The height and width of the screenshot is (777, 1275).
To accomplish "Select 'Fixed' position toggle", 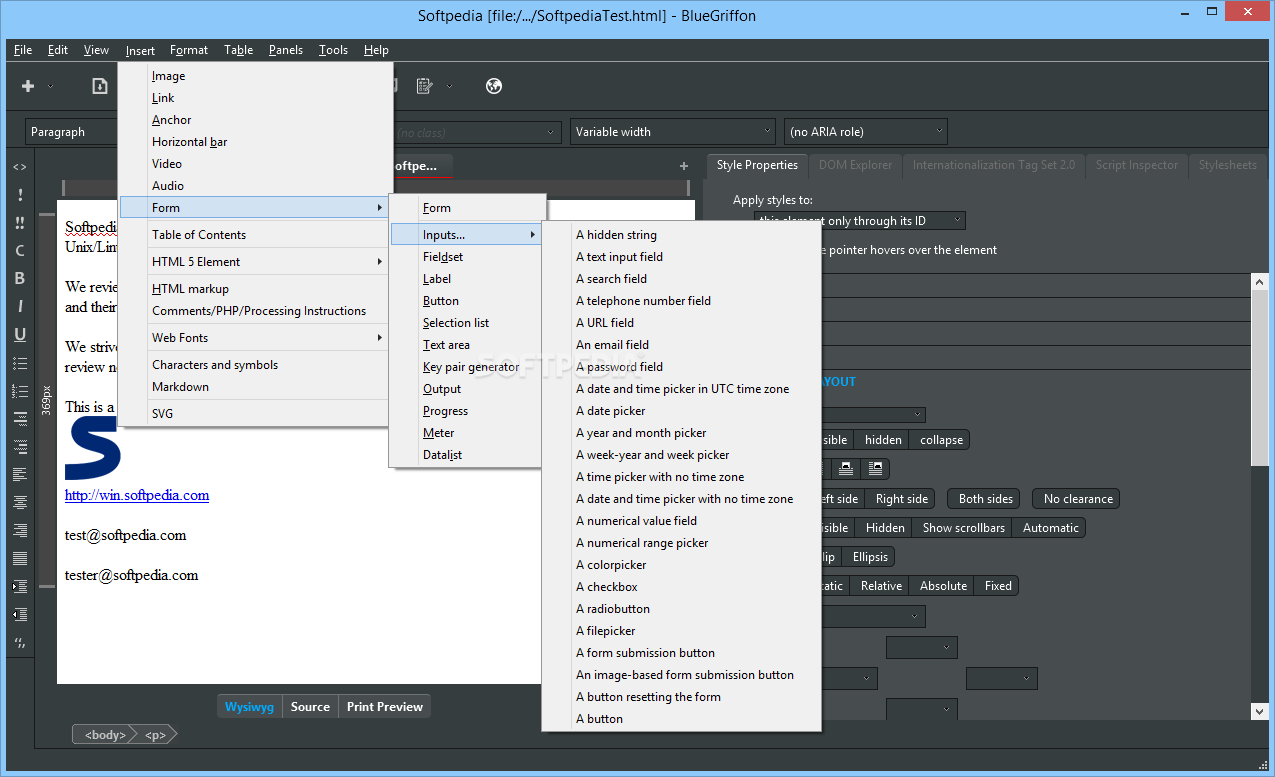I will (x=998, y=586).
